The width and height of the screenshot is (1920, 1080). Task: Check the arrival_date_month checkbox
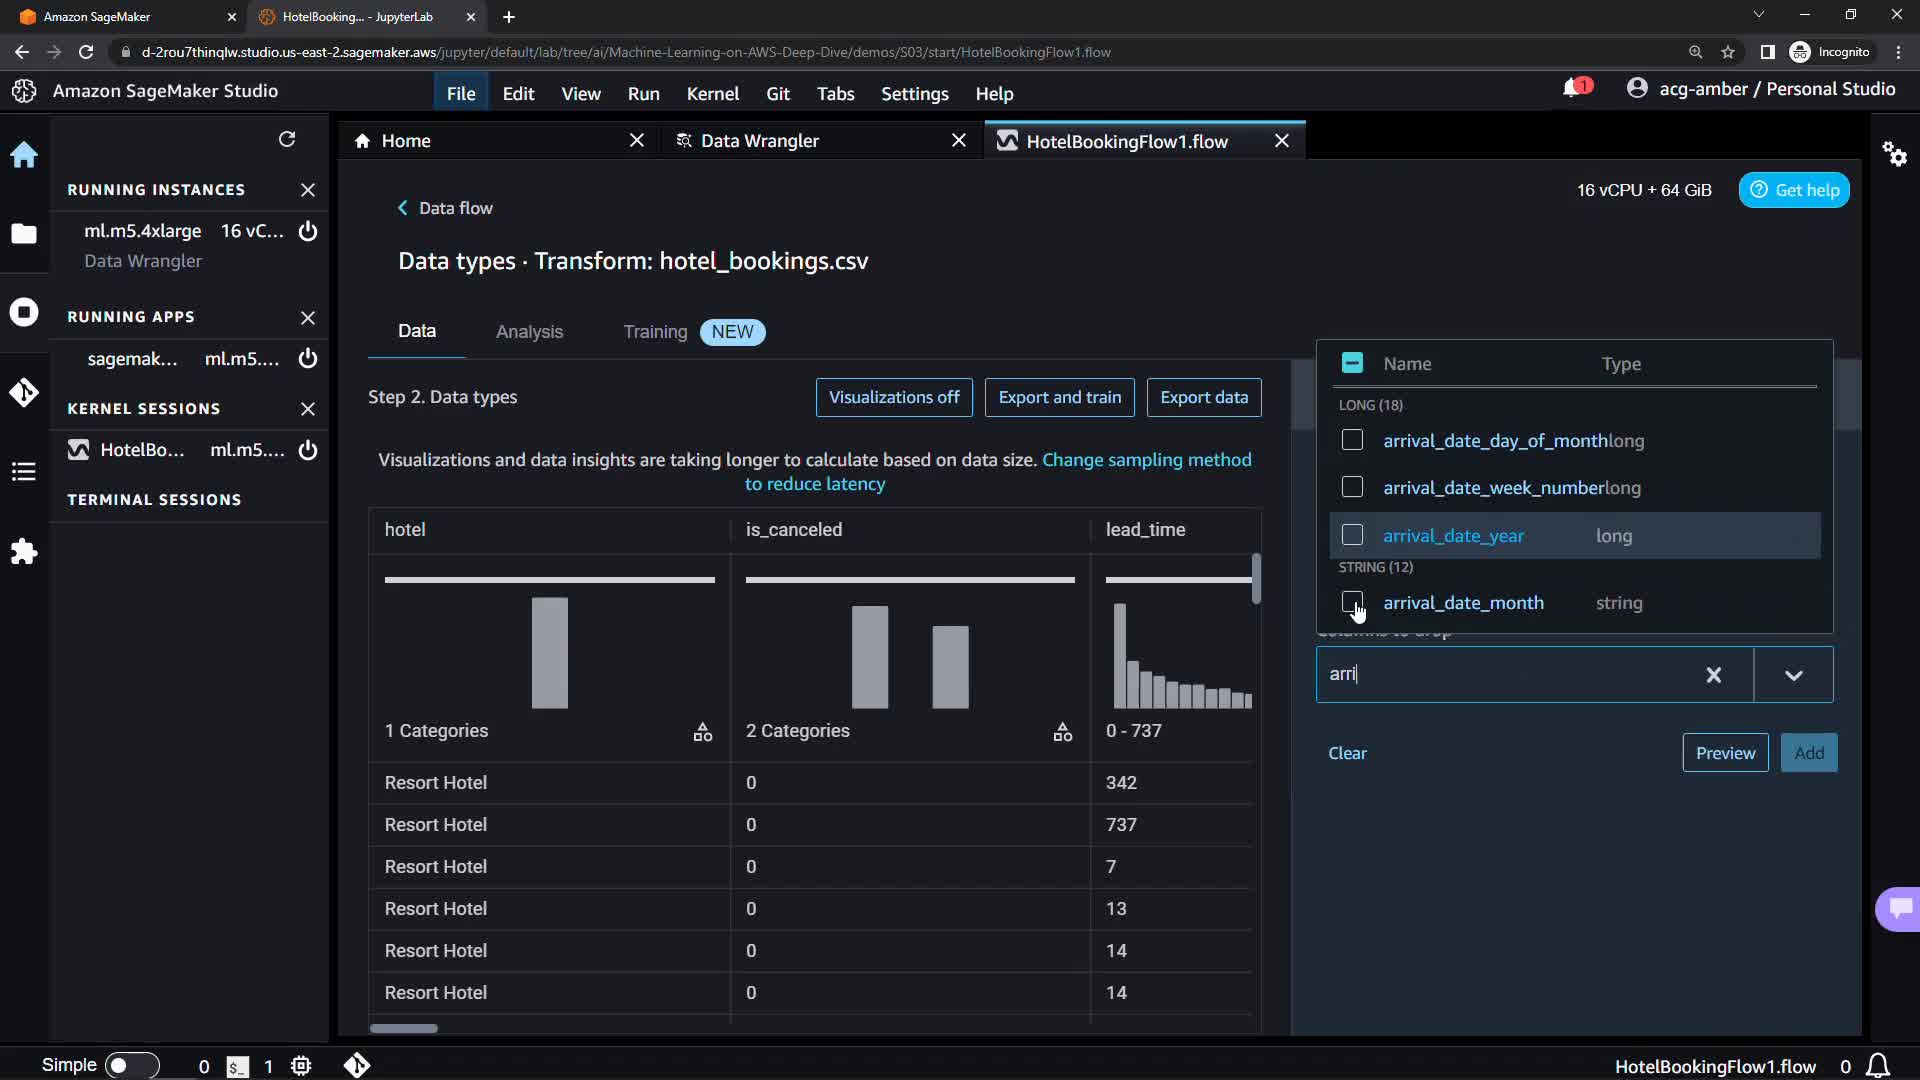(x=1352, y=602)
